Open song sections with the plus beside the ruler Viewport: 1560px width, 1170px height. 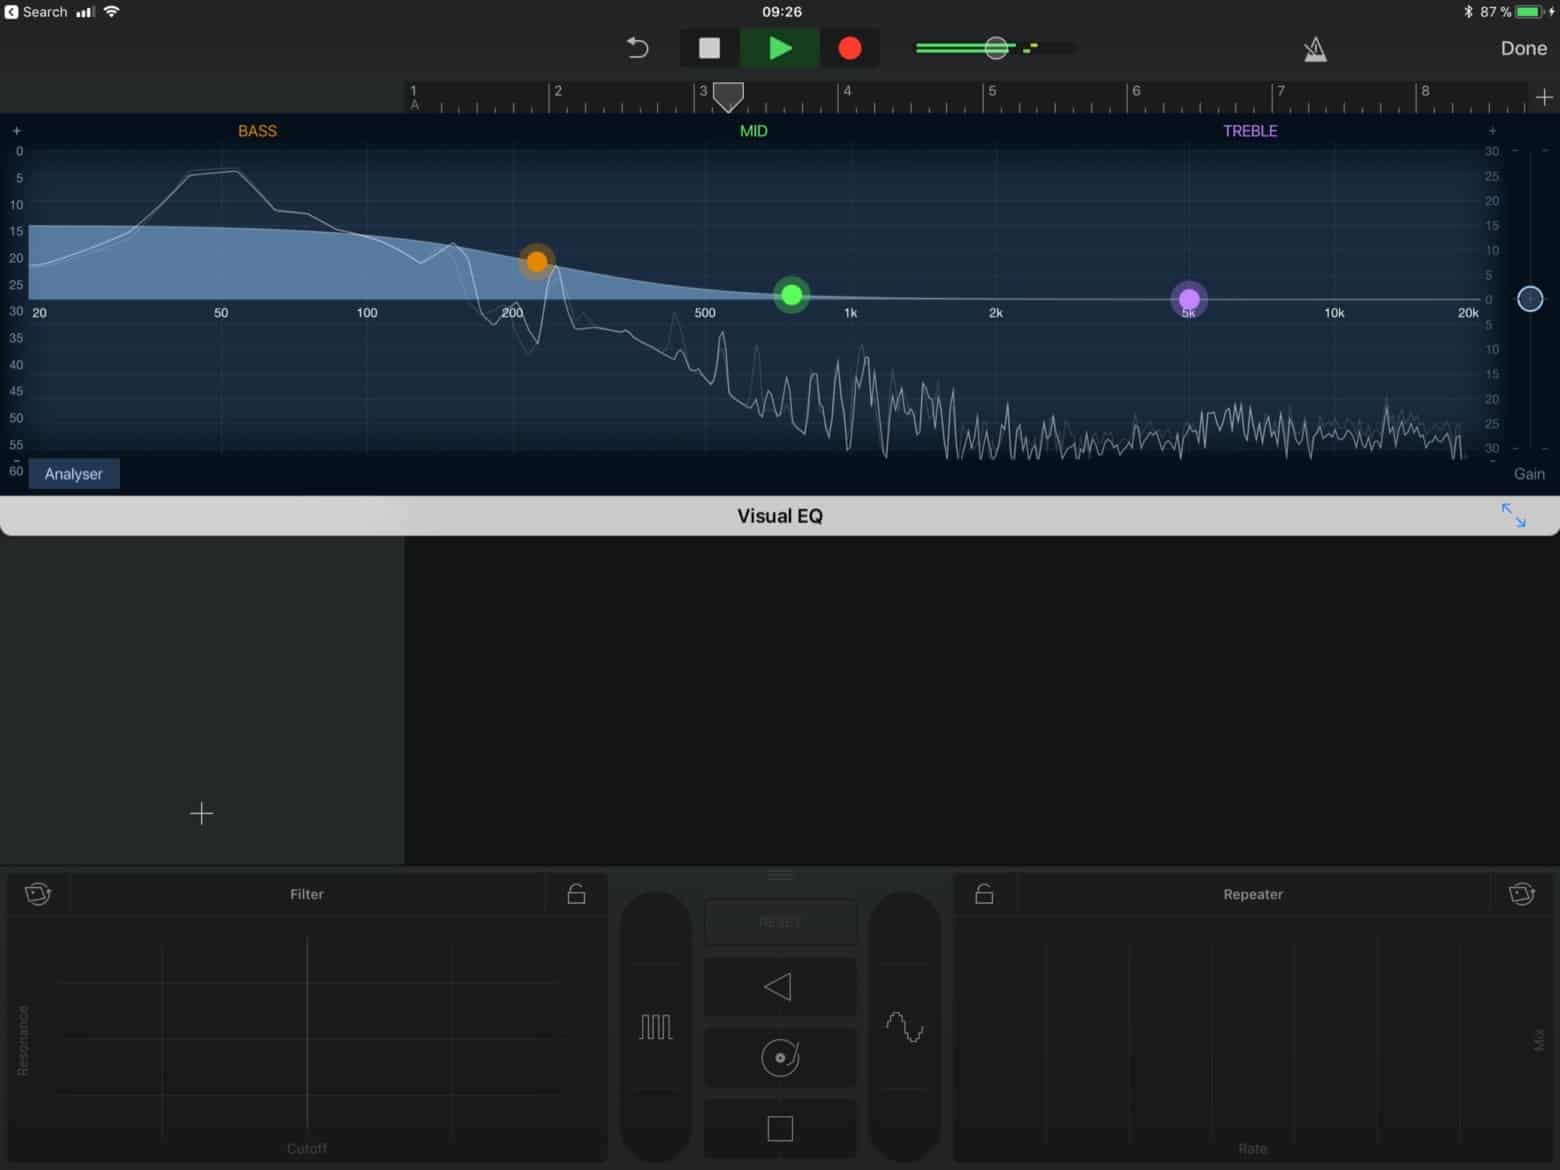click(1542, 97)
